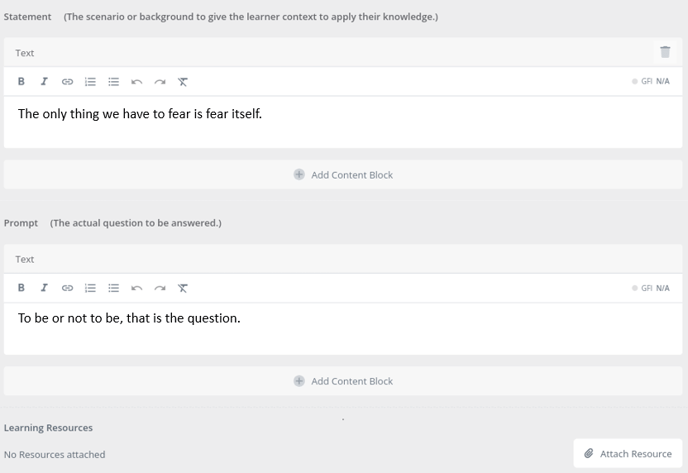
Task: Clear formatting in Prompt editor toolbar
Action: [183, 288]
